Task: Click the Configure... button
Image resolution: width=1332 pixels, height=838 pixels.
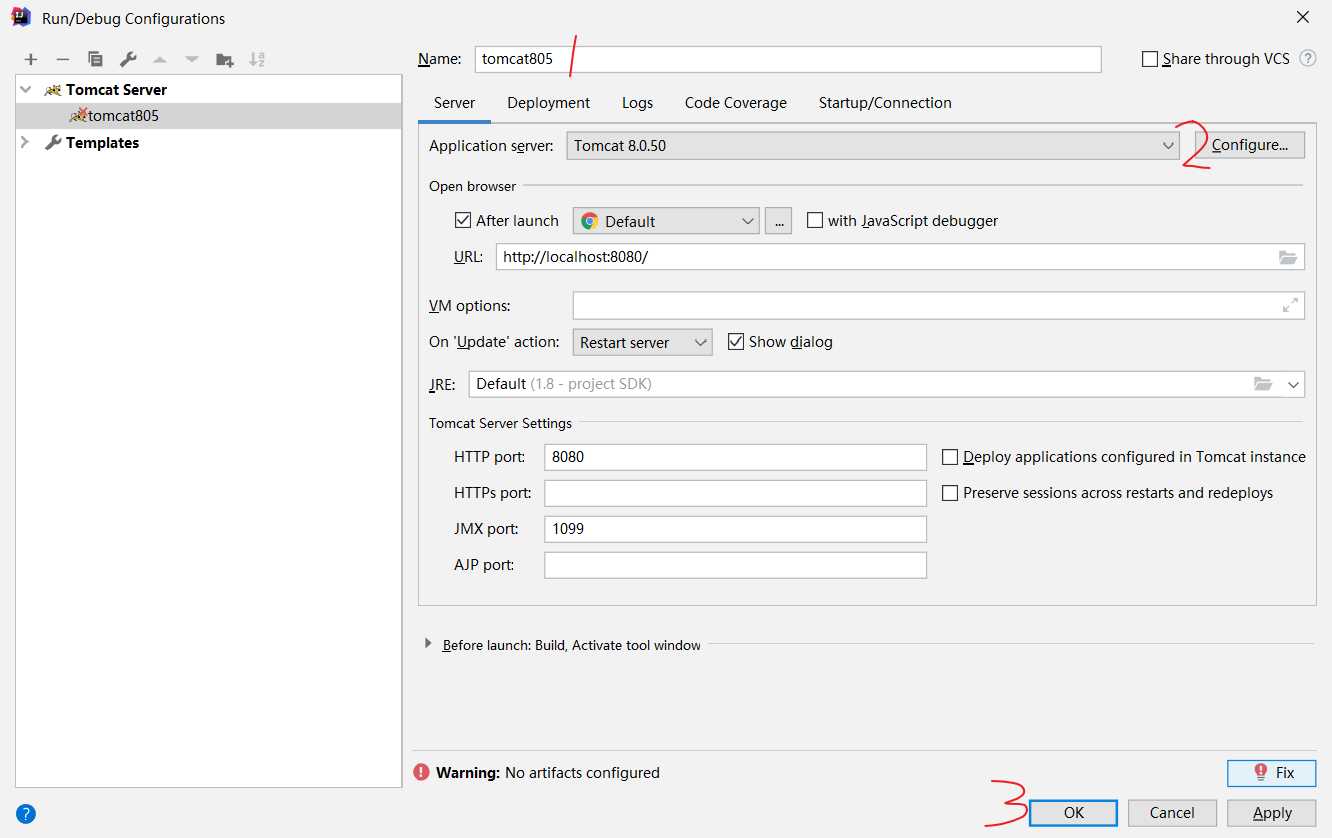Action: tap(1250, 145)
